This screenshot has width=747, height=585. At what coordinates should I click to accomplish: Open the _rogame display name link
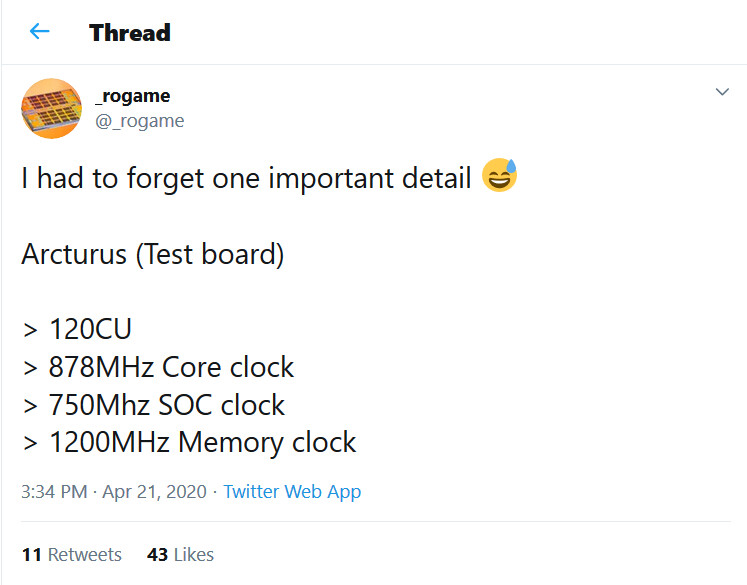tap(131, 96)
